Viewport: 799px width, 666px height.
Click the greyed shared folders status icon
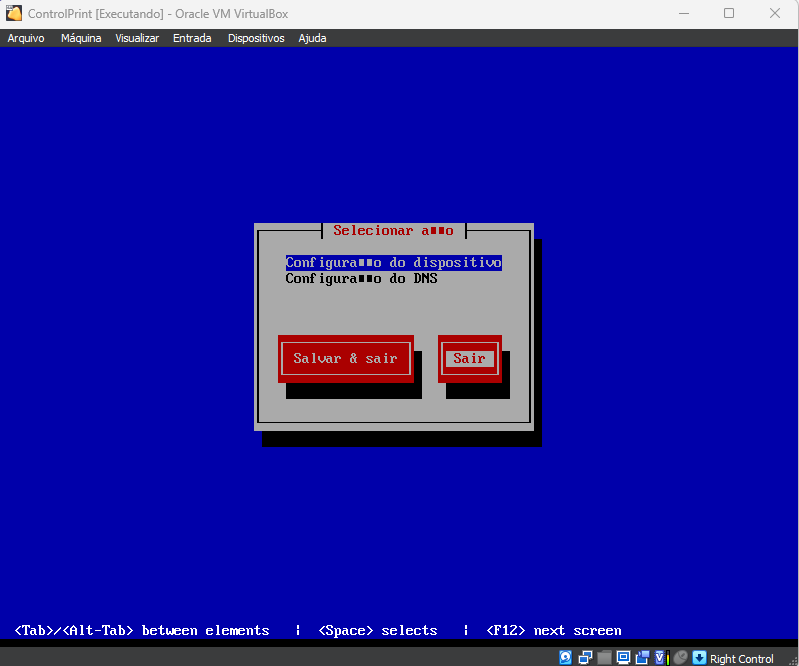604,658
